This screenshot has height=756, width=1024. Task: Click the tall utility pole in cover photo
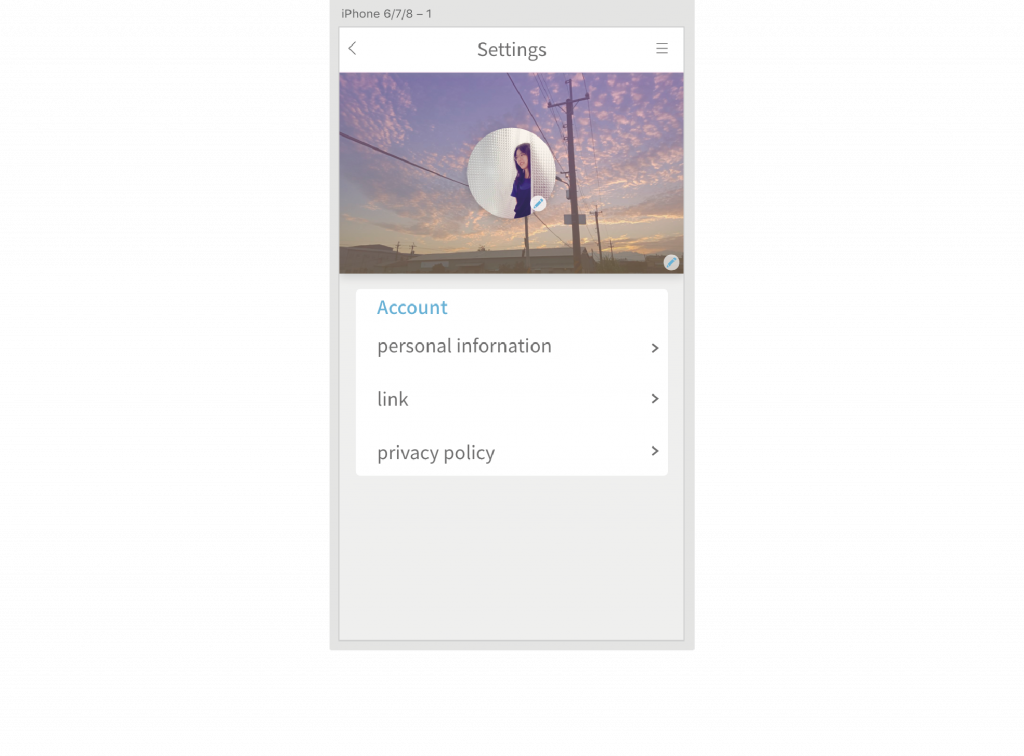pyautogui.click(x=572, y=173)
